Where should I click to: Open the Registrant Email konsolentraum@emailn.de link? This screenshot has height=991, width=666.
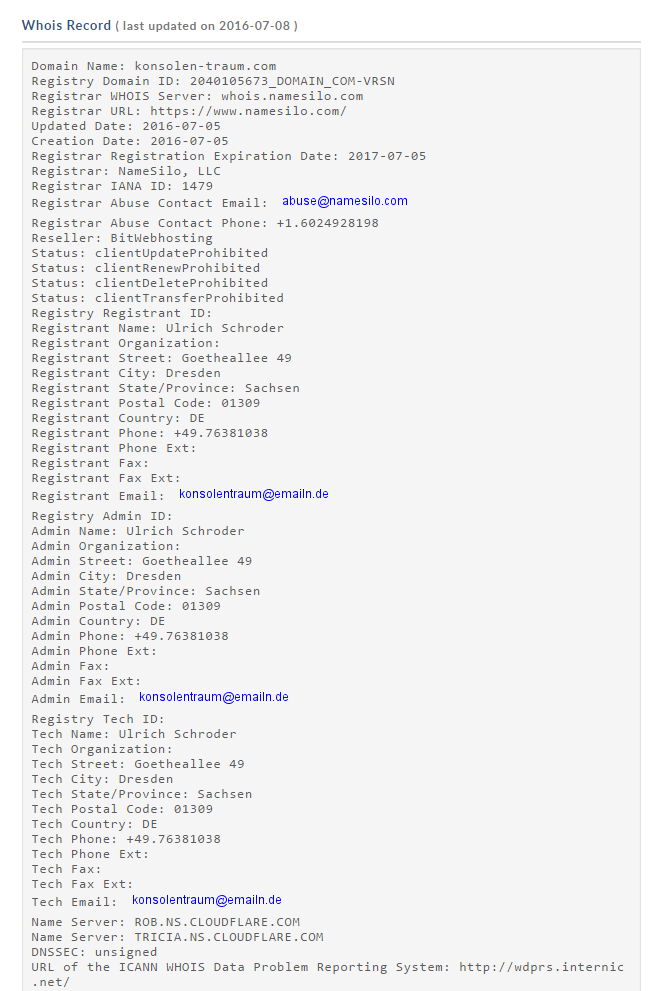[x=253, y=494]
